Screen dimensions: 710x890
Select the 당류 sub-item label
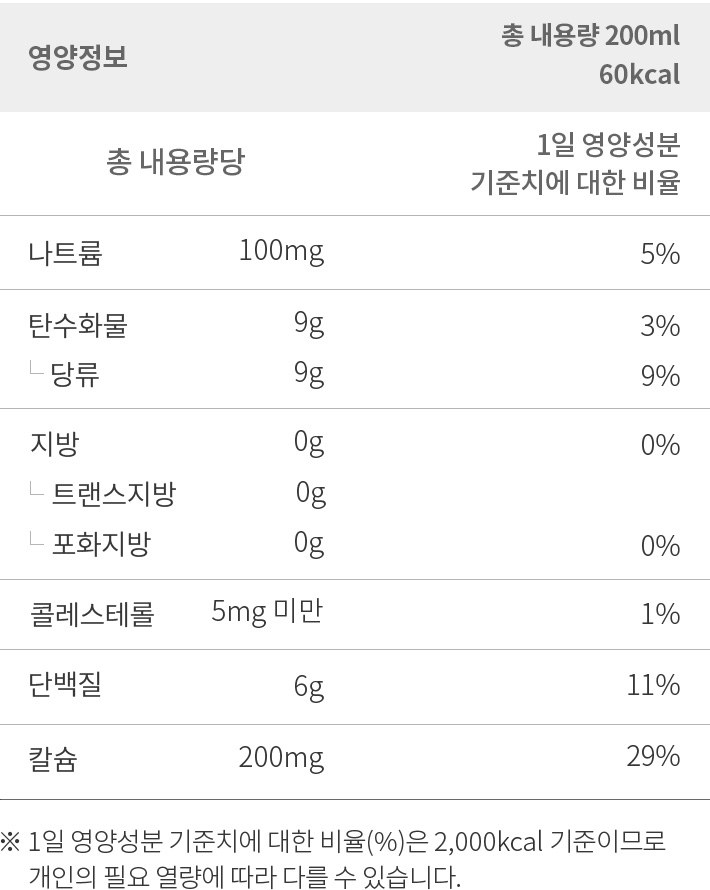coord(75,375)
